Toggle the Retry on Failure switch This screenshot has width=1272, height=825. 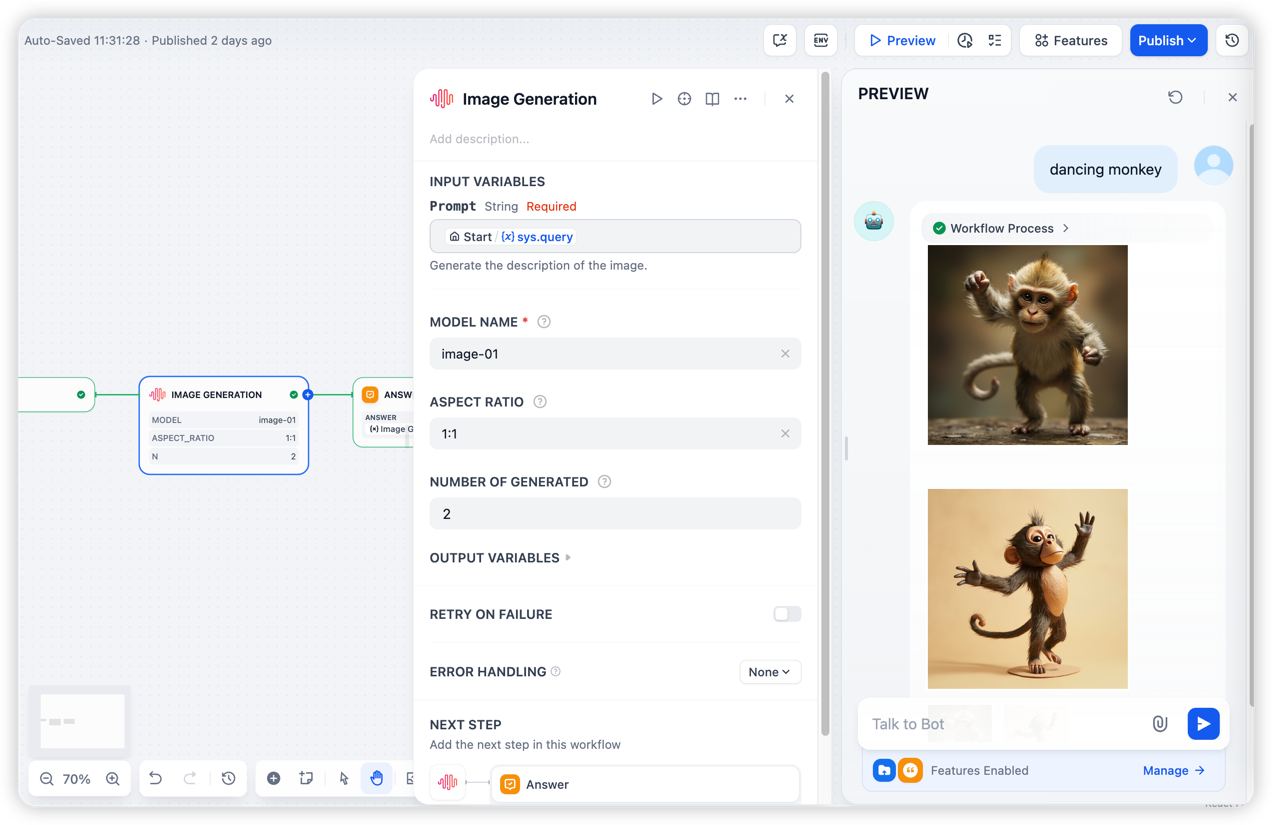point(787,614)
